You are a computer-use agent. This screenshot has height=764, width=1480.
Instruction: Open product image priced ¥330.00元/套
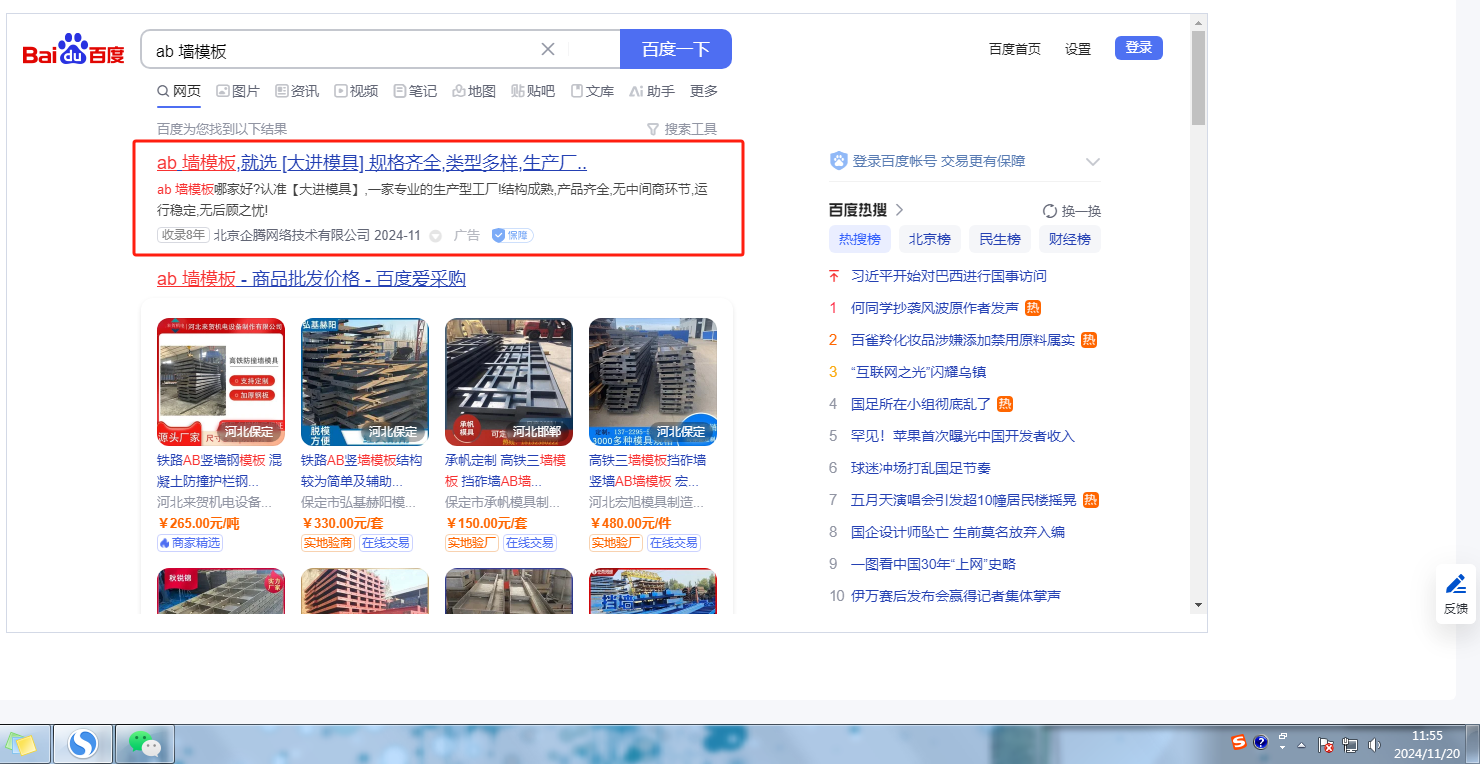(x=365, y=382)
